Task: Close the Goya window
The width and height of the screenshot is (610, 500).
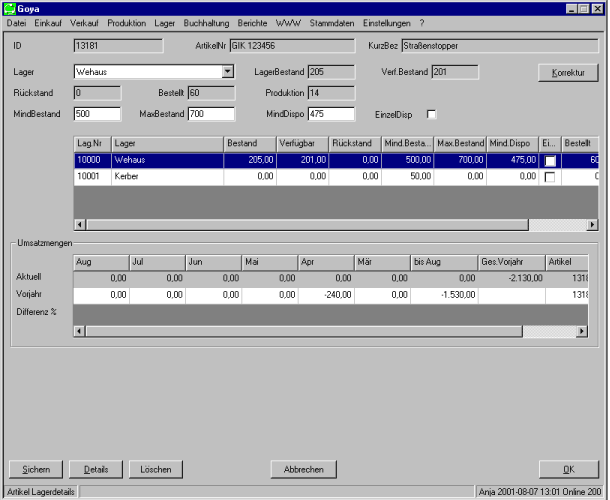Action: point(597,9)
